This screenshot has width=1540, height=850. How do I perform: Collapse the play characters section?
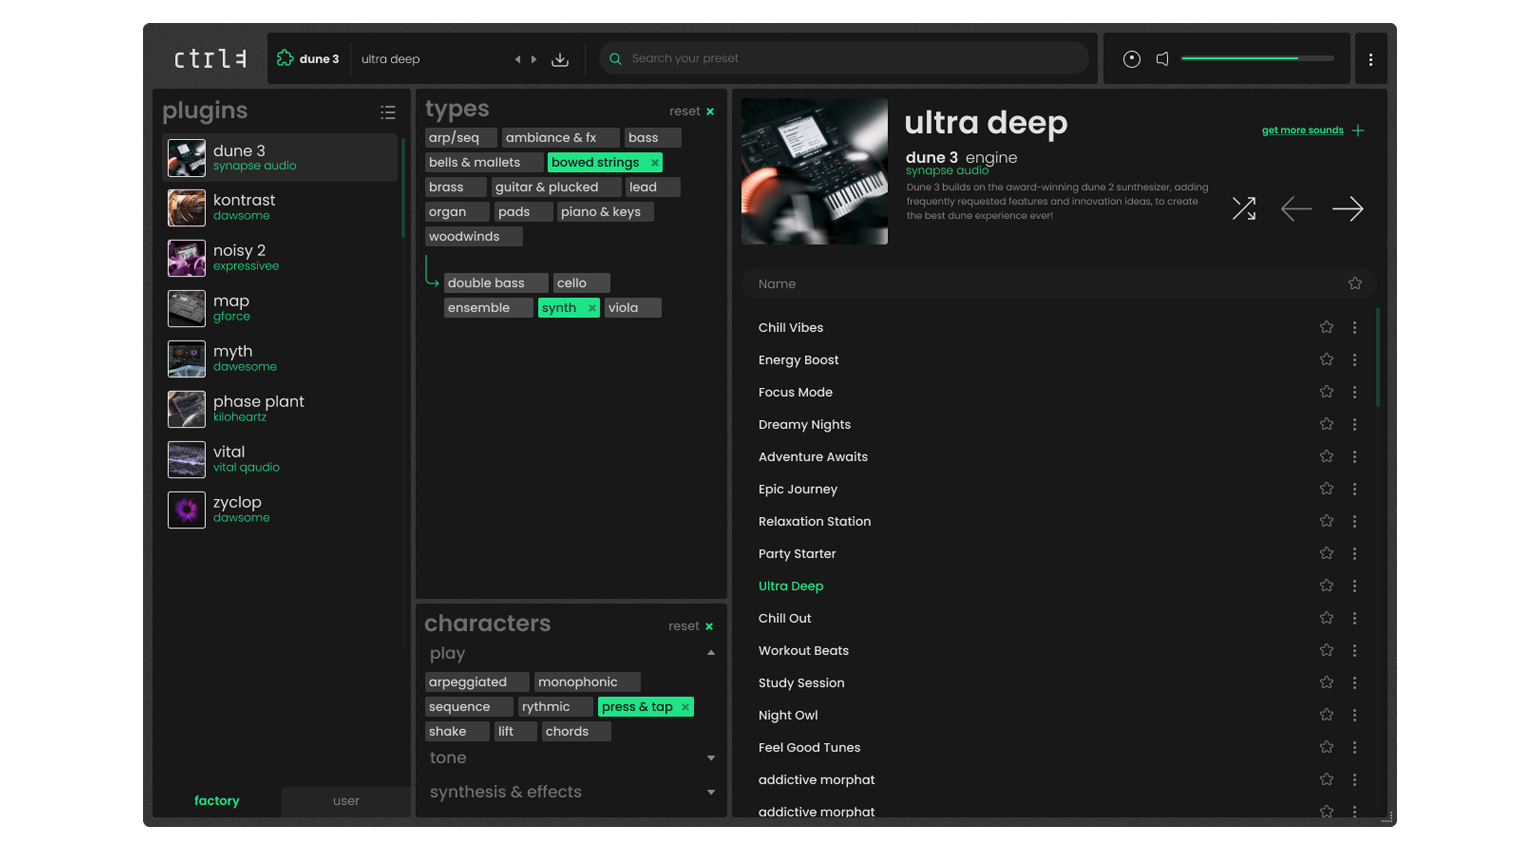pos(711,653)
